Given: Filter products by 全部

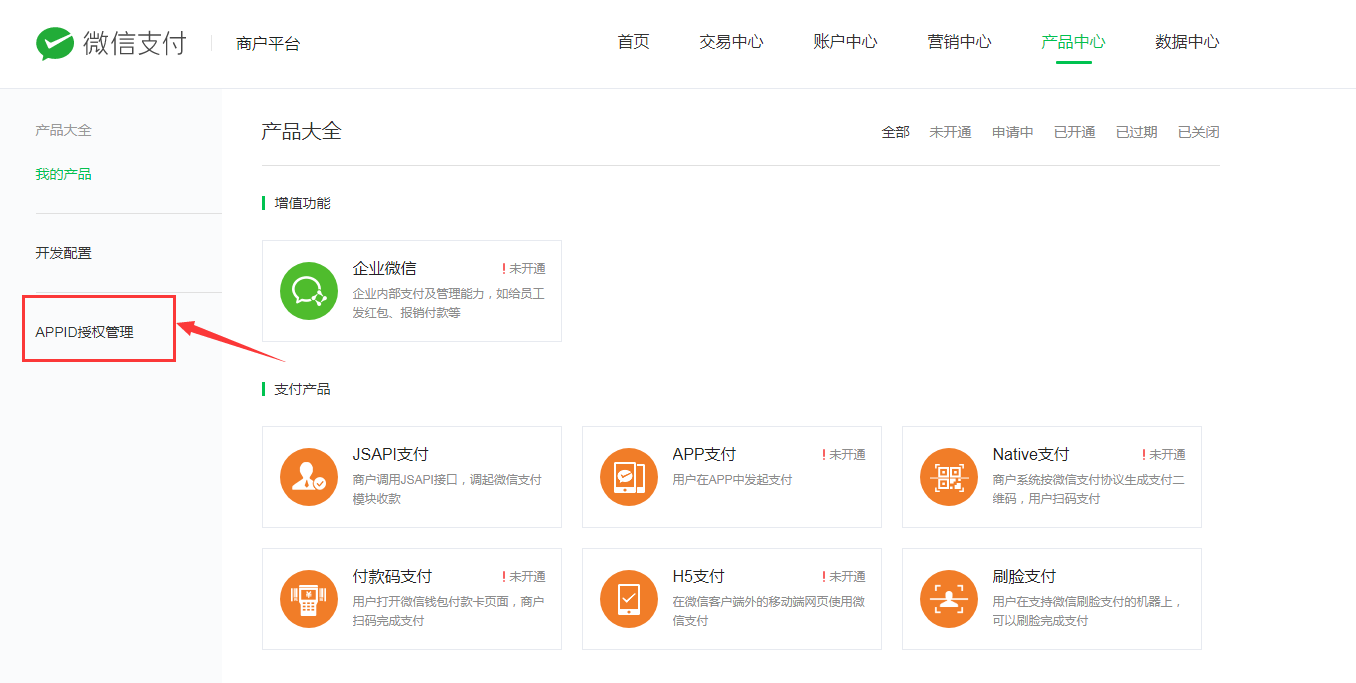Looking at the screenshot, I should (x=895, y=132).
